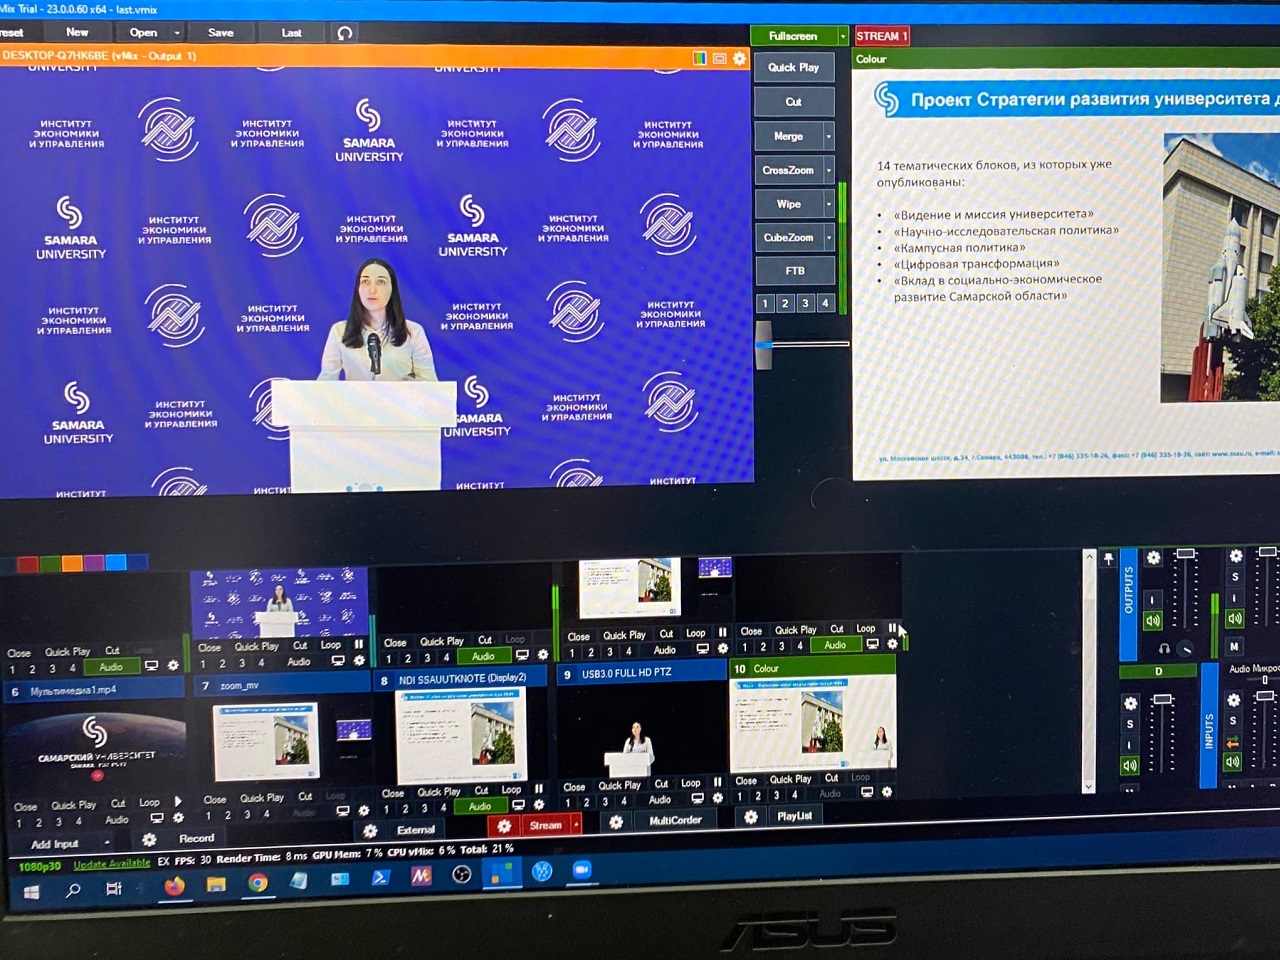
Task: Open Windows Start menu
Action: tap(31, 891)
